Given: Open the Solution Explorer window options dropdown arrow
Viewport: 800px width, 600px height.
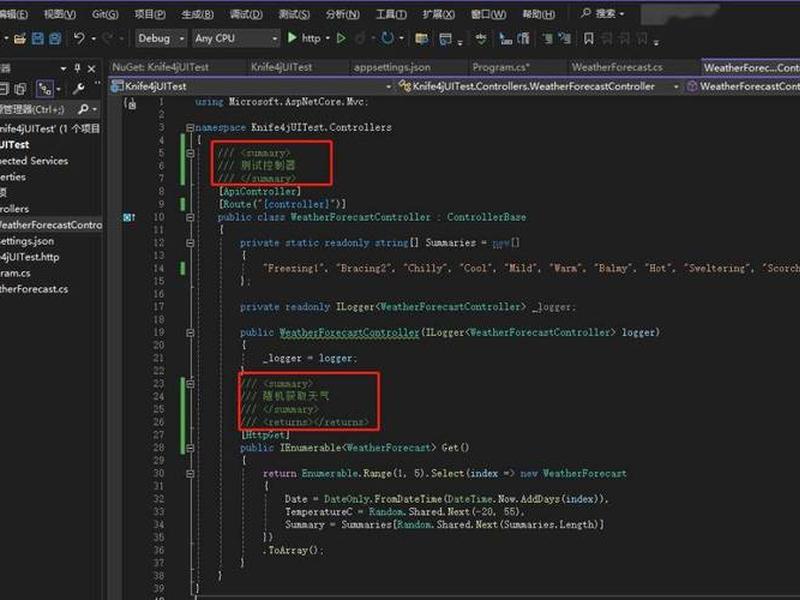Looking at the screenshot, I should point(63,69).
